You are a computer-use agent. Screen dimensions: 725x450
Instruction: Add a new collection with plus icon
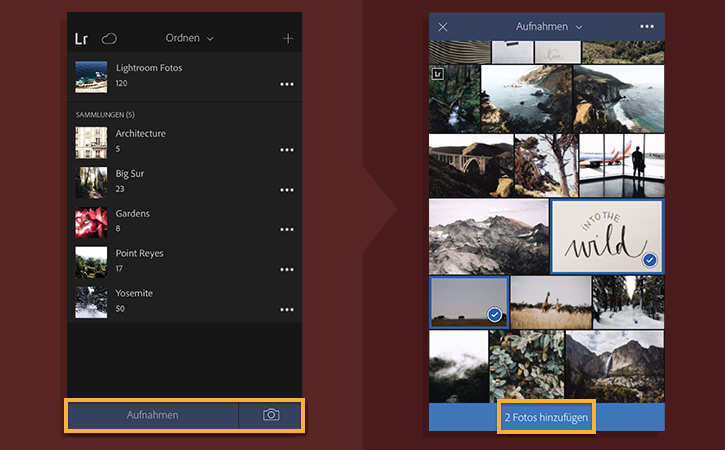click(x=288, y=38)
